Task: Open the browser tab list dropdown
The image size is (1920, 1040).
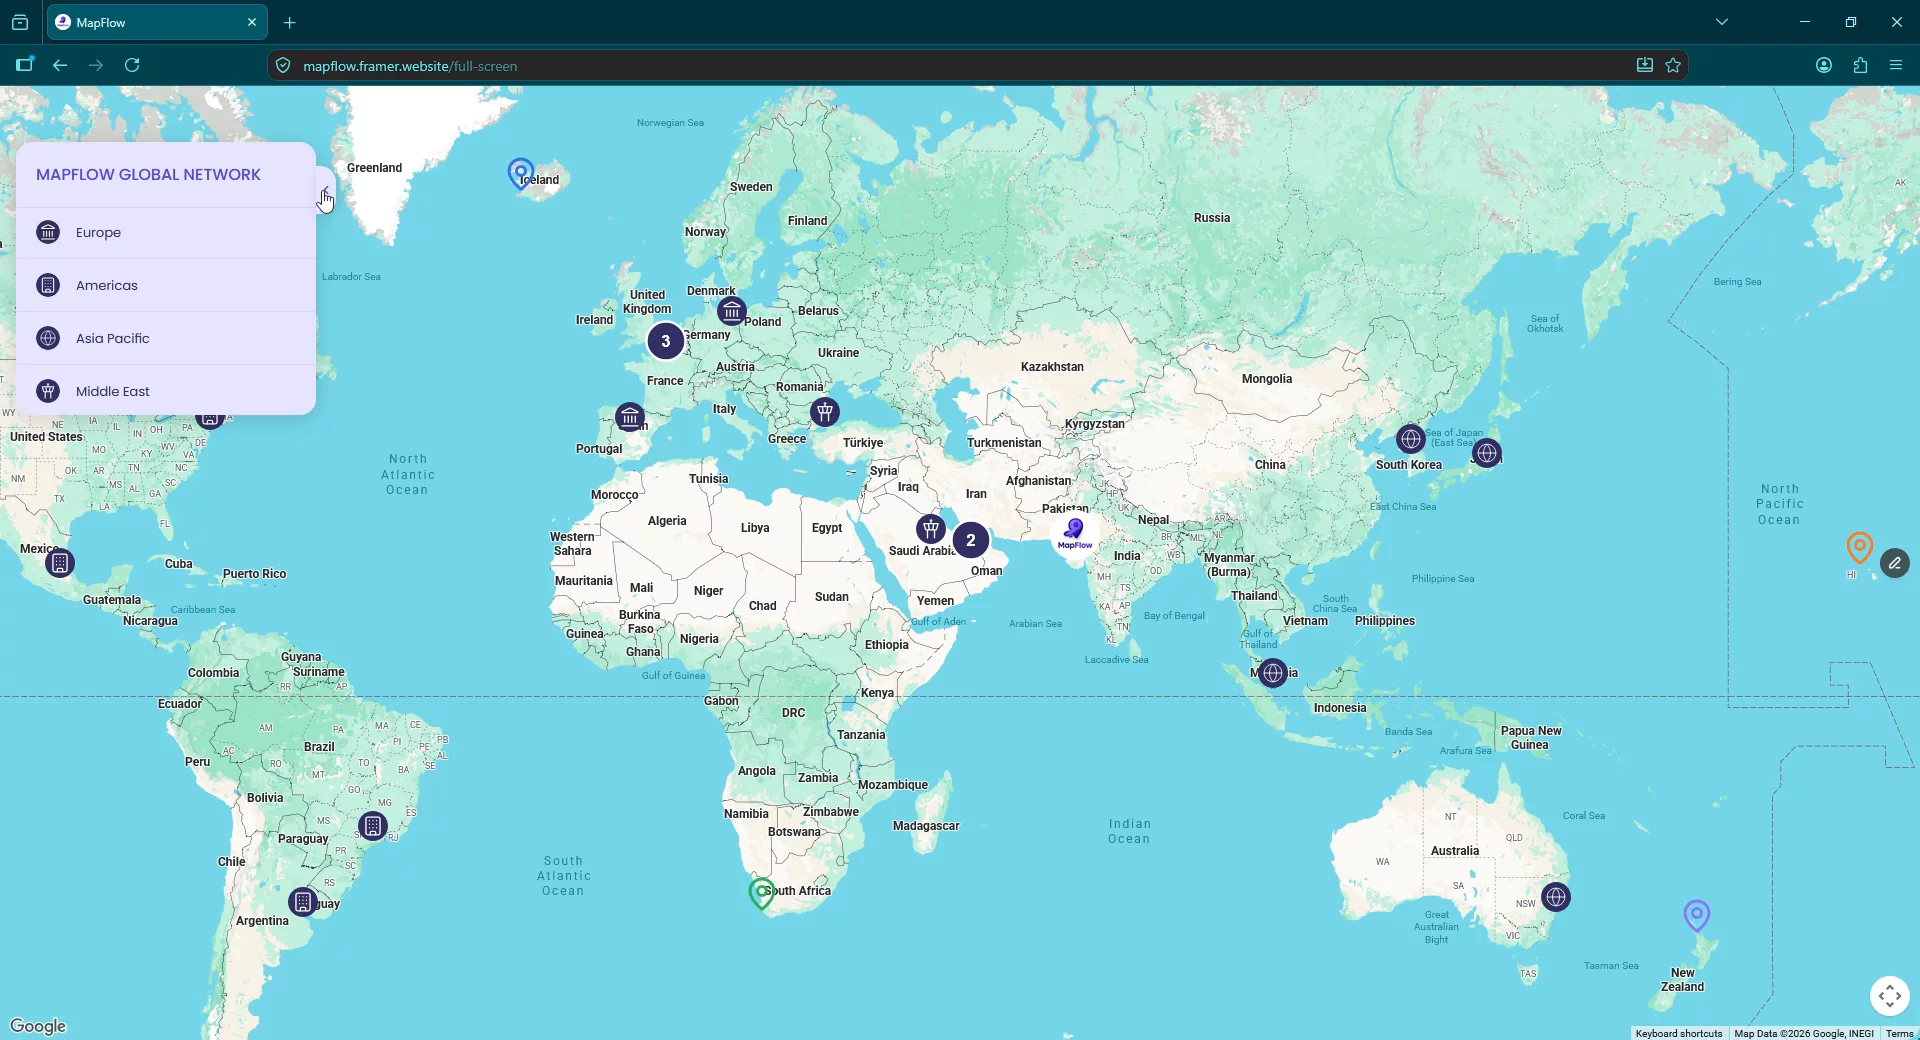Action: [1722, 22]
